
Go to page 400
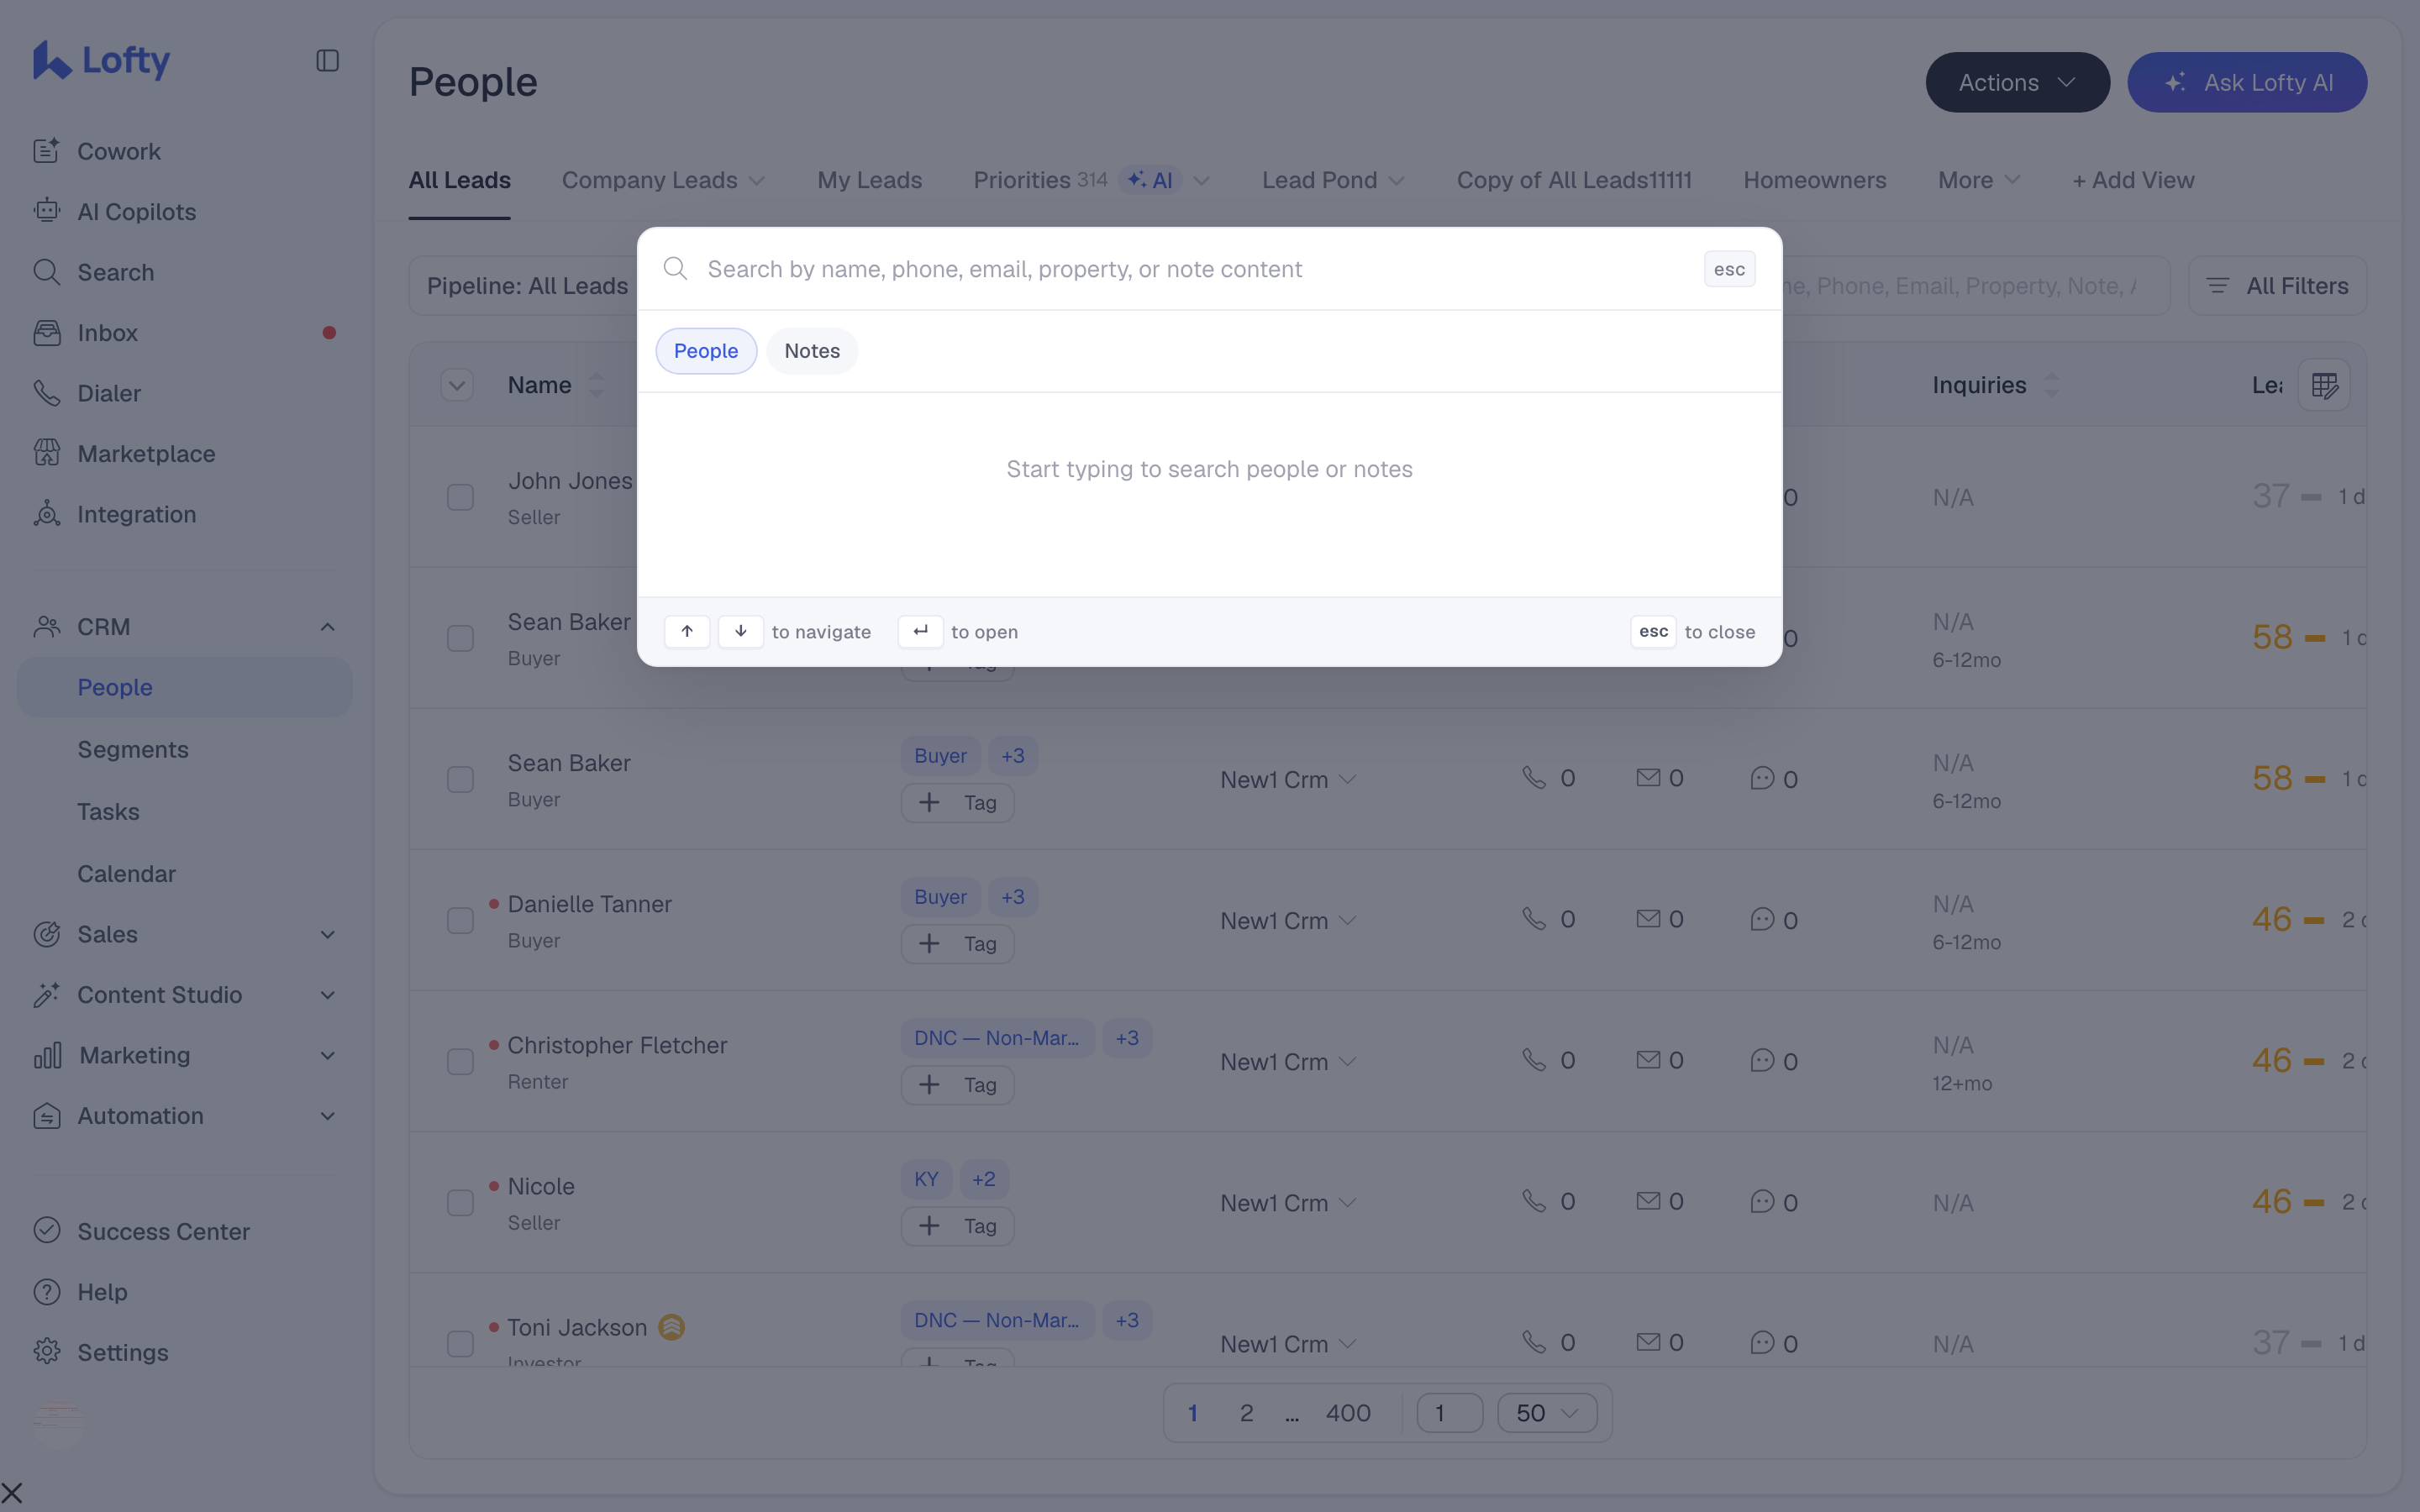(1347, 1413)
